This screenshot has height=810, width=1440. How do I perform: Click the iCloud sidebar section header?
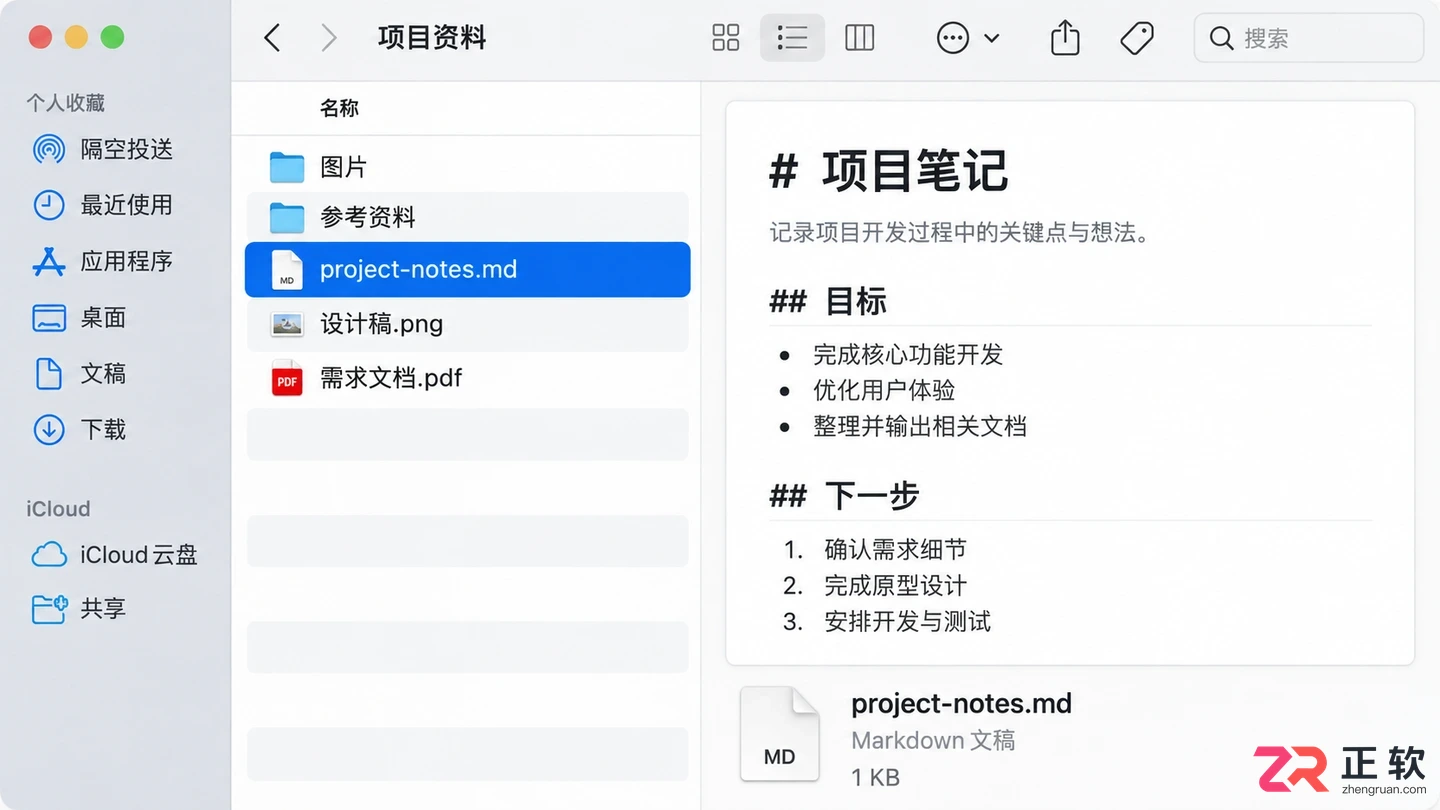(58, 508)
